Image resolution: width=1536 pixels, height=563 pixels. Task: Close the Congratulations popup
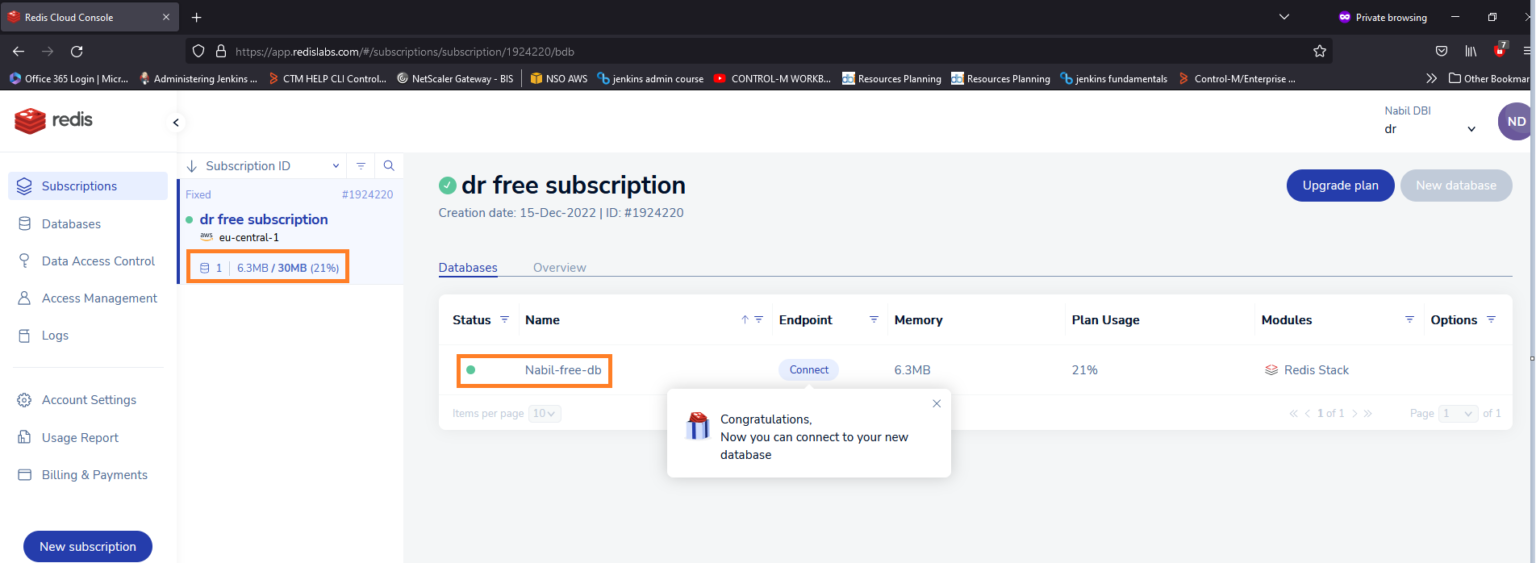coord(936,404)
